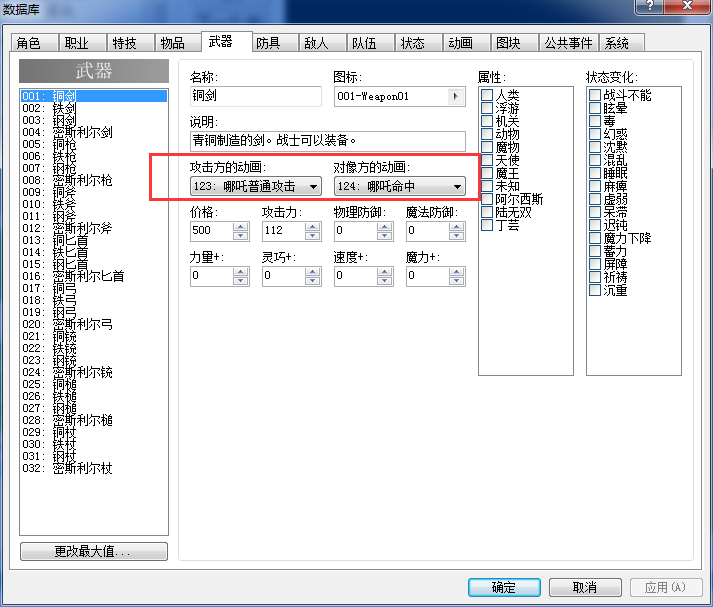713x607 pixels.
Task: Click the 取消 button
Action: (585, 587)
